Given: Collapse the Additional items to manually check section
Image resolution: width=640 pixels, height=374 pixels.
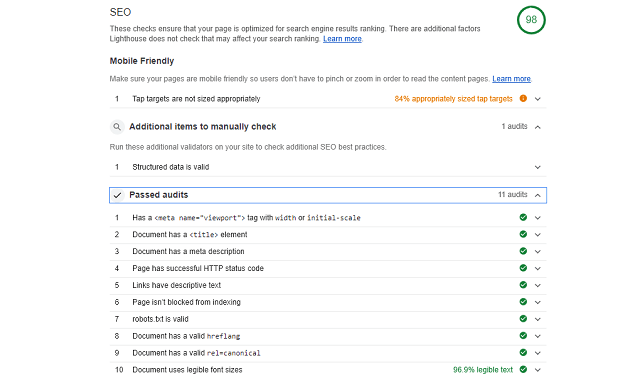Looking at the screenshot, I should 538,127.
